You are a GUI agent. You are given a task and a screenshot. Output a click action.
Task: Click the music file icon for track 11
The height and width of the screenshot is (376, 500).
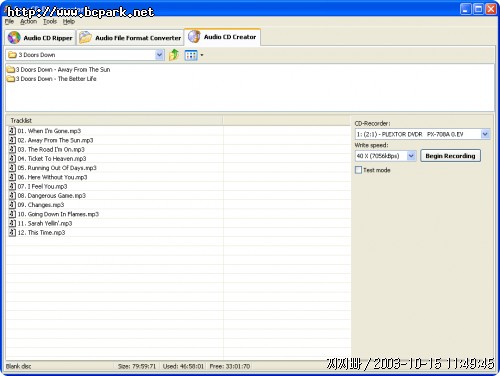(12, 223)
